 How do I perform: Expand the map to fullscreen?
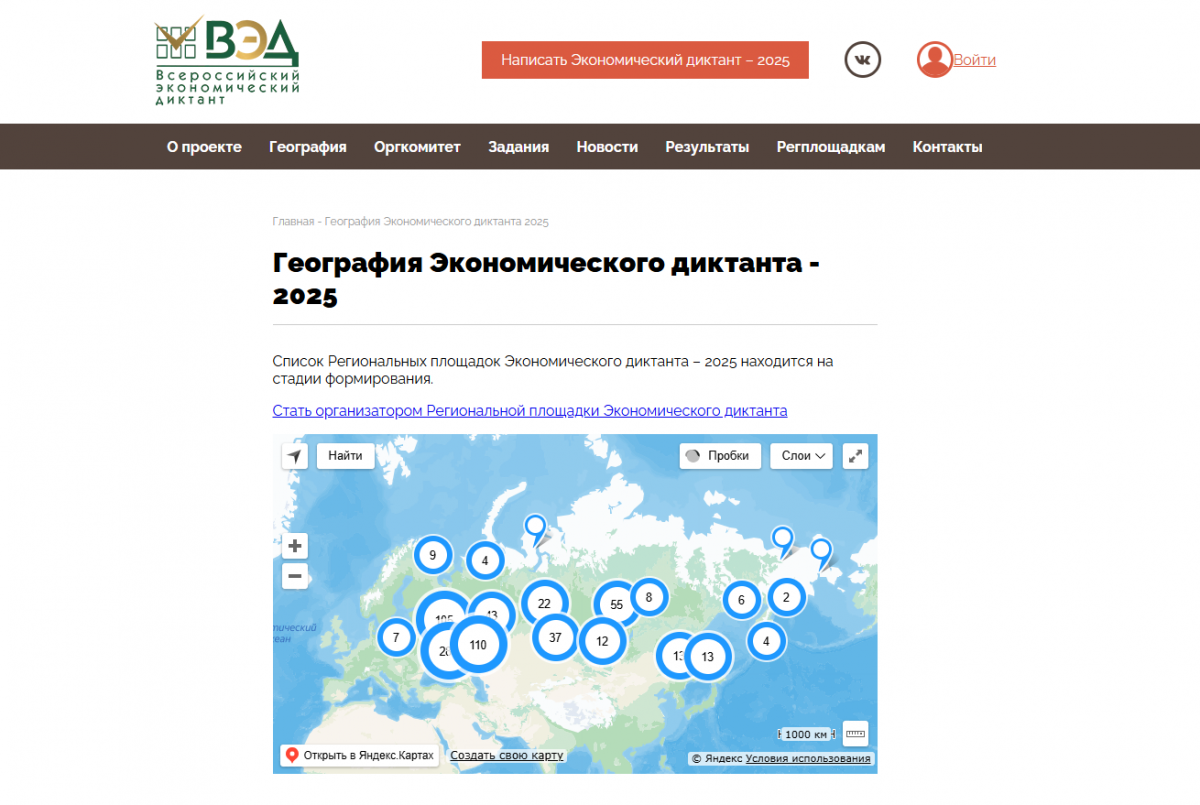click(x=855, y=456)
